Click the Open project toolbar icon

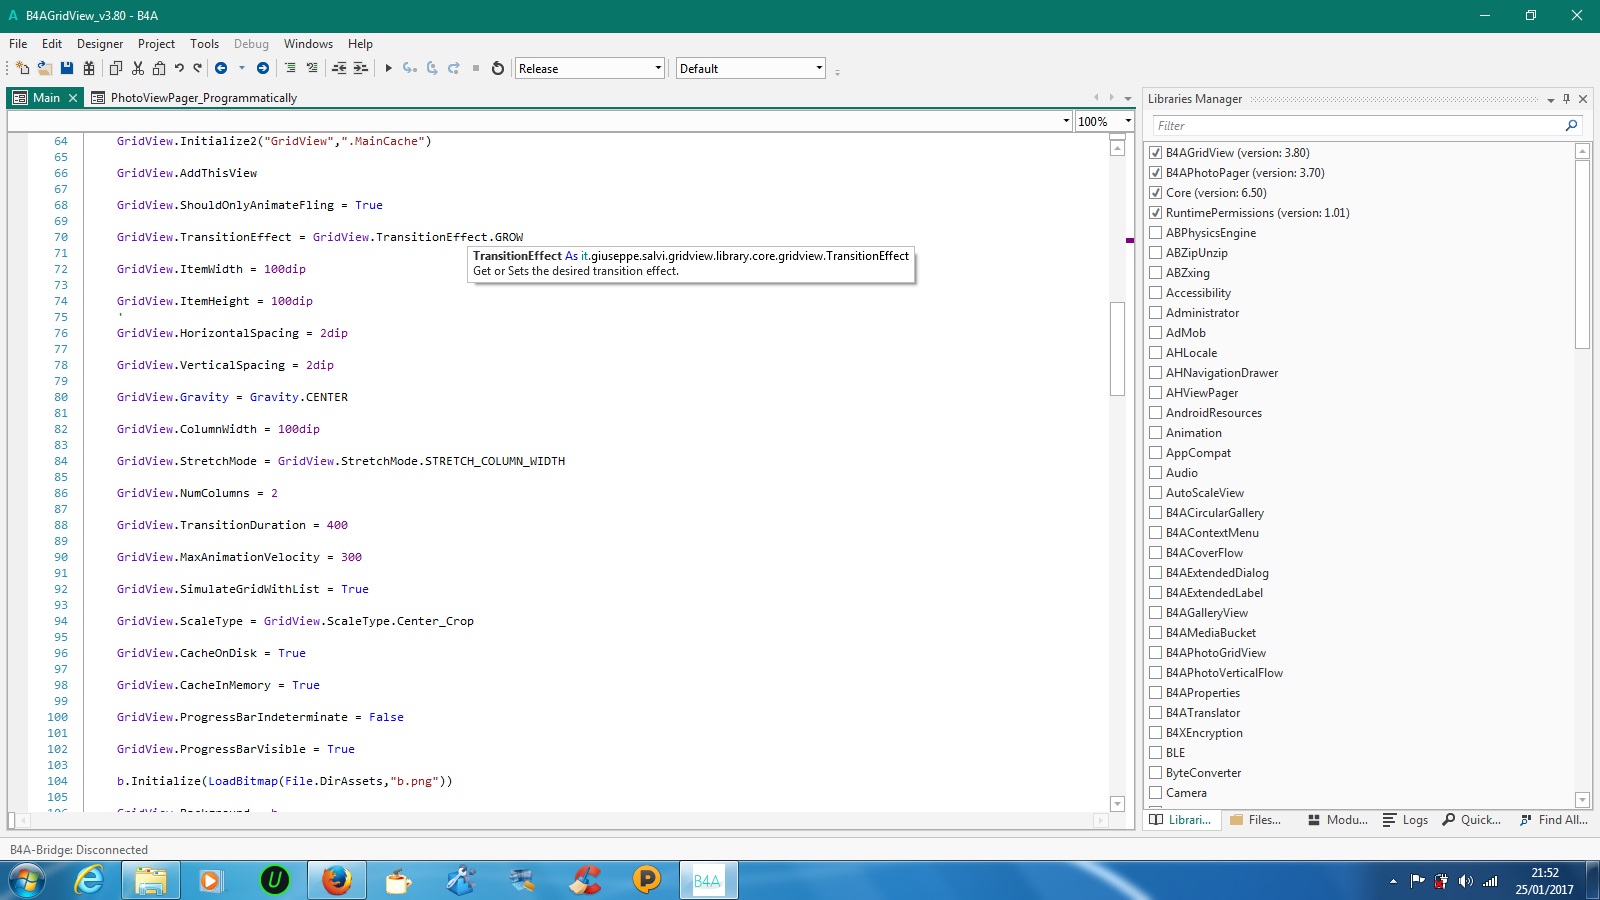pos(45,68)
